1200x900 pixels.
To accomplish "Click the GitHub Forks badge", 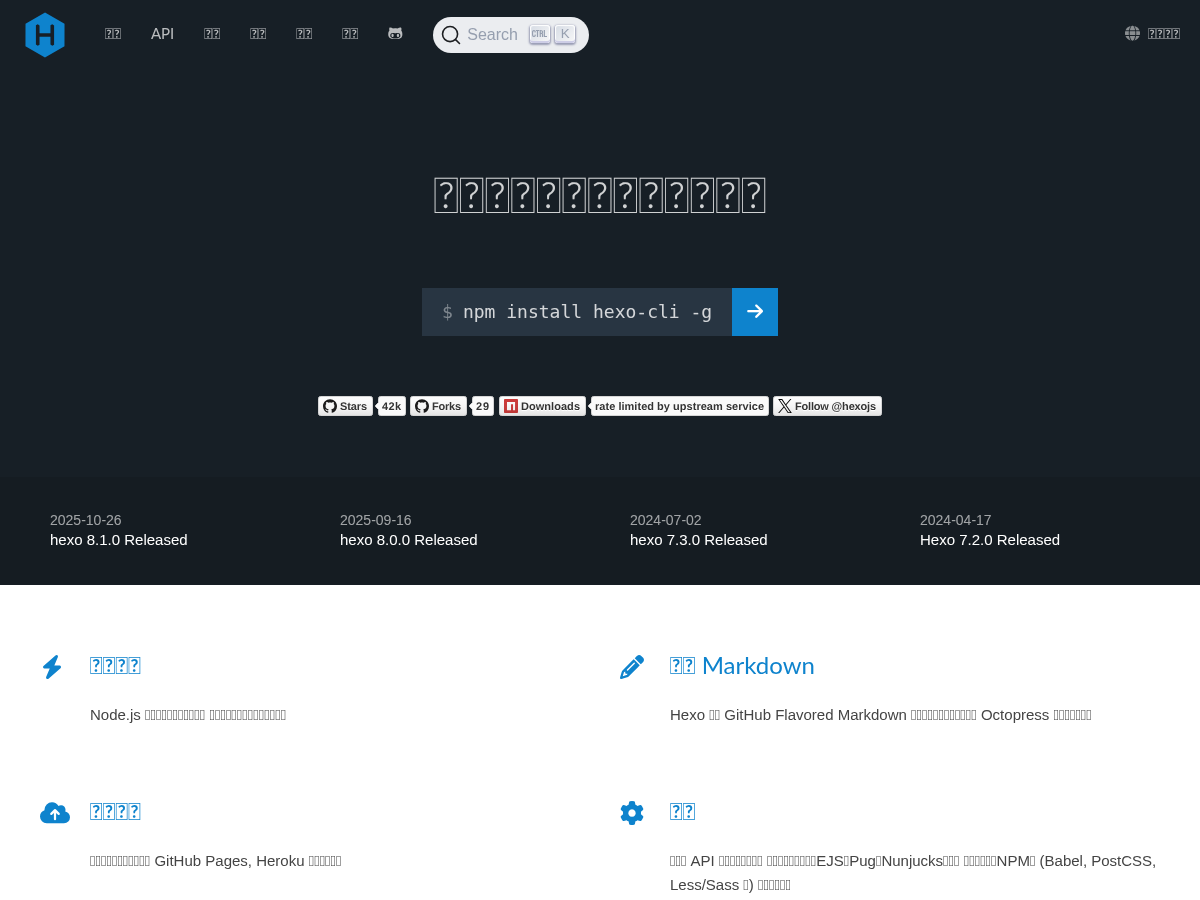I will pyautogui.click(x=438, y=406).
